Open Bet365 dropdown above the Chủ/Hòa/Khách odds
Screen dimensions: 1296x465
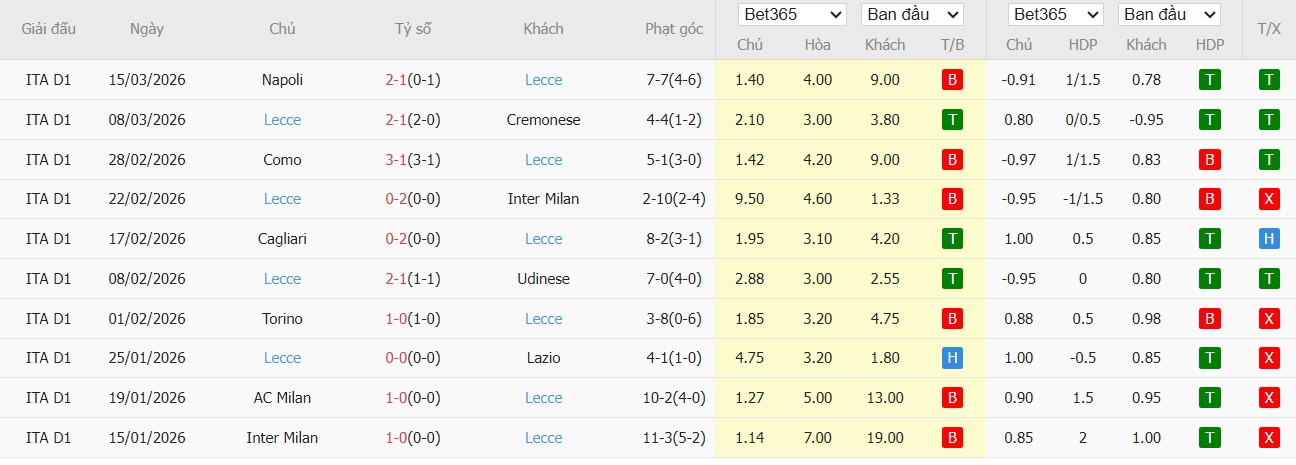[792, 15]
